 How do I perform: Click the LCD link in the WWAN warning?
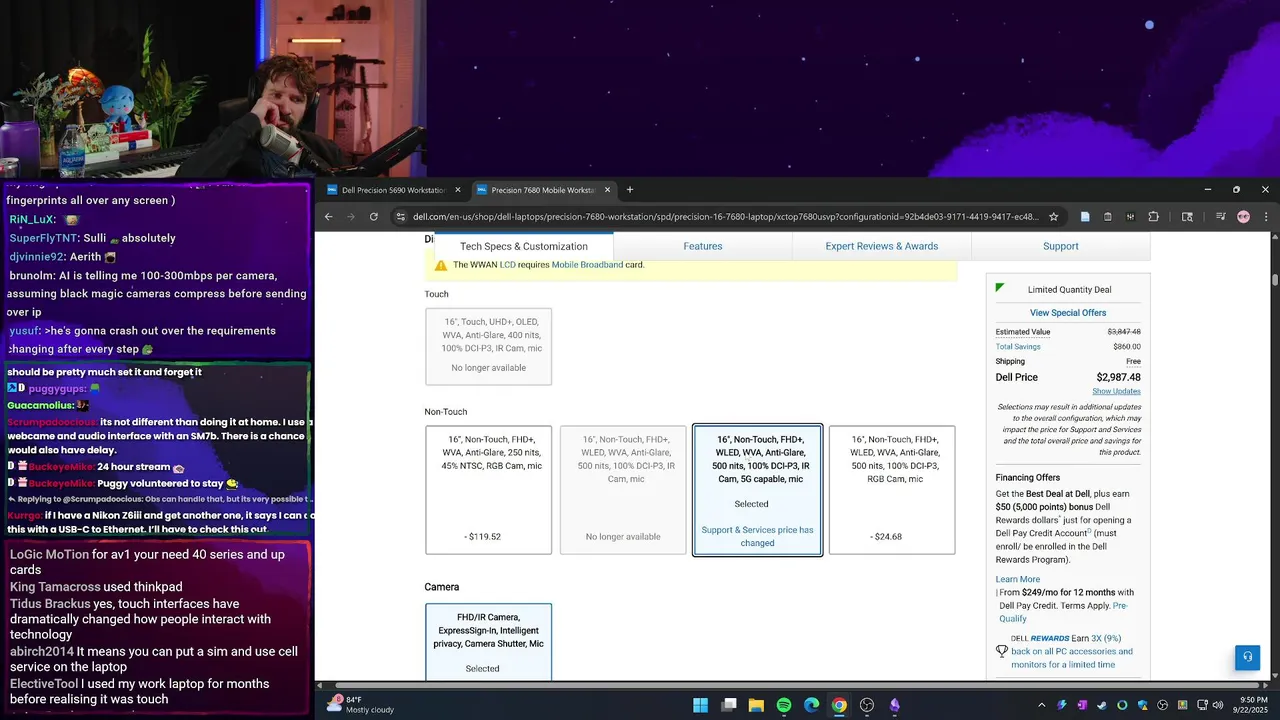[x=508, y=265]
